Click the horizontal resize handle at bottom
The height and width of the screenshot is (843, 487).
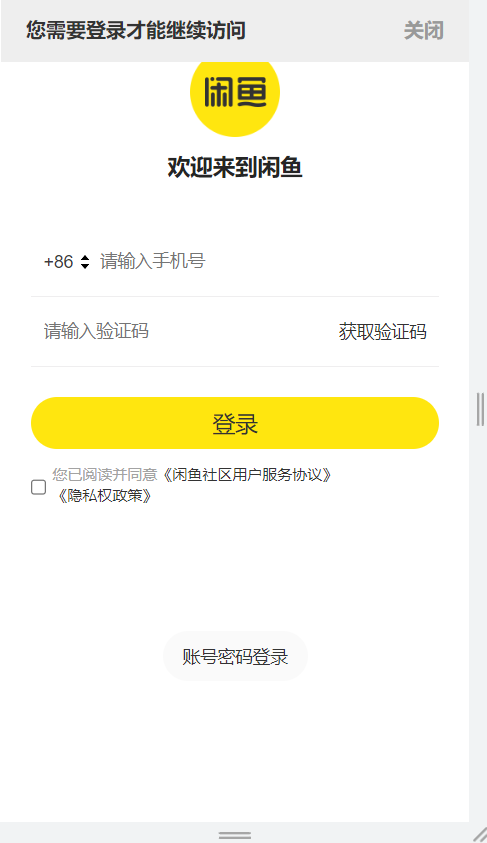pyautogui.click(x=235, y=835)
